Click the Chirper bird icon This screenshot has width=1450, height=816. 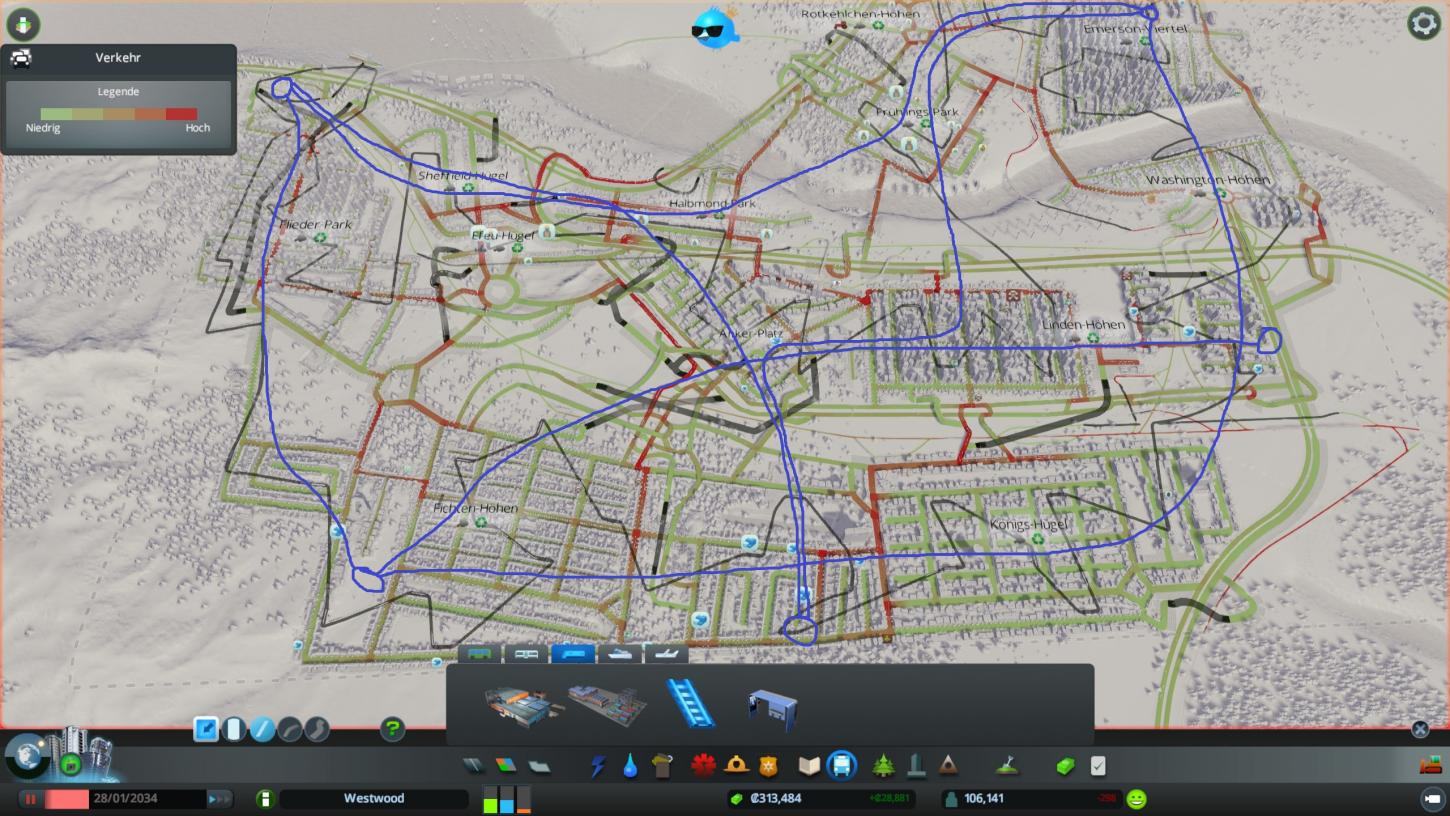tap(714, 27)
